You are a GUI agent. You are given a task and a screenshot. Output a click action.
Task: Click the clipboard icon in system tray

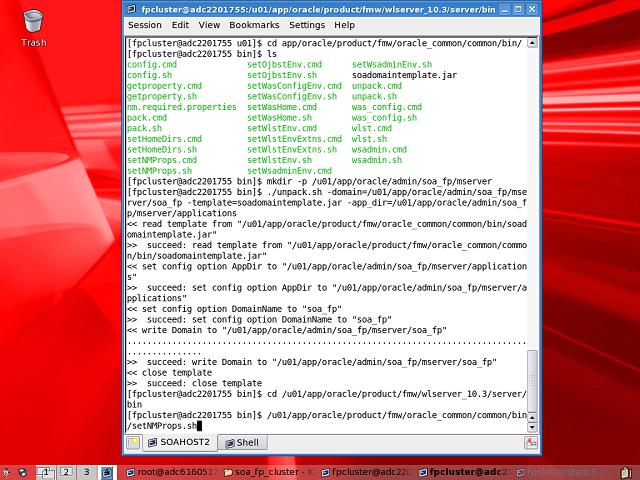(x=626, y=473)
